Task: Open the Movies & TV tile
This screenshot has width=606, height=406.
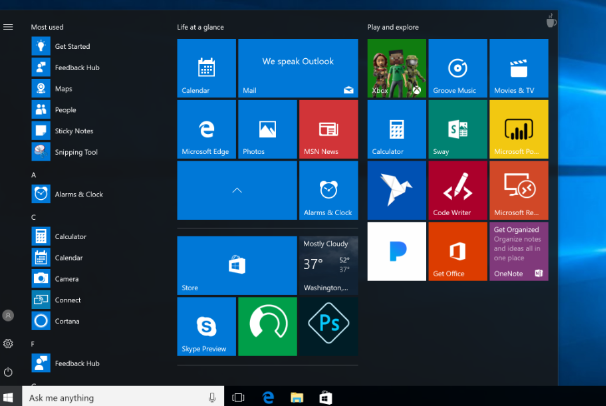Action: (x=518, y=69)
